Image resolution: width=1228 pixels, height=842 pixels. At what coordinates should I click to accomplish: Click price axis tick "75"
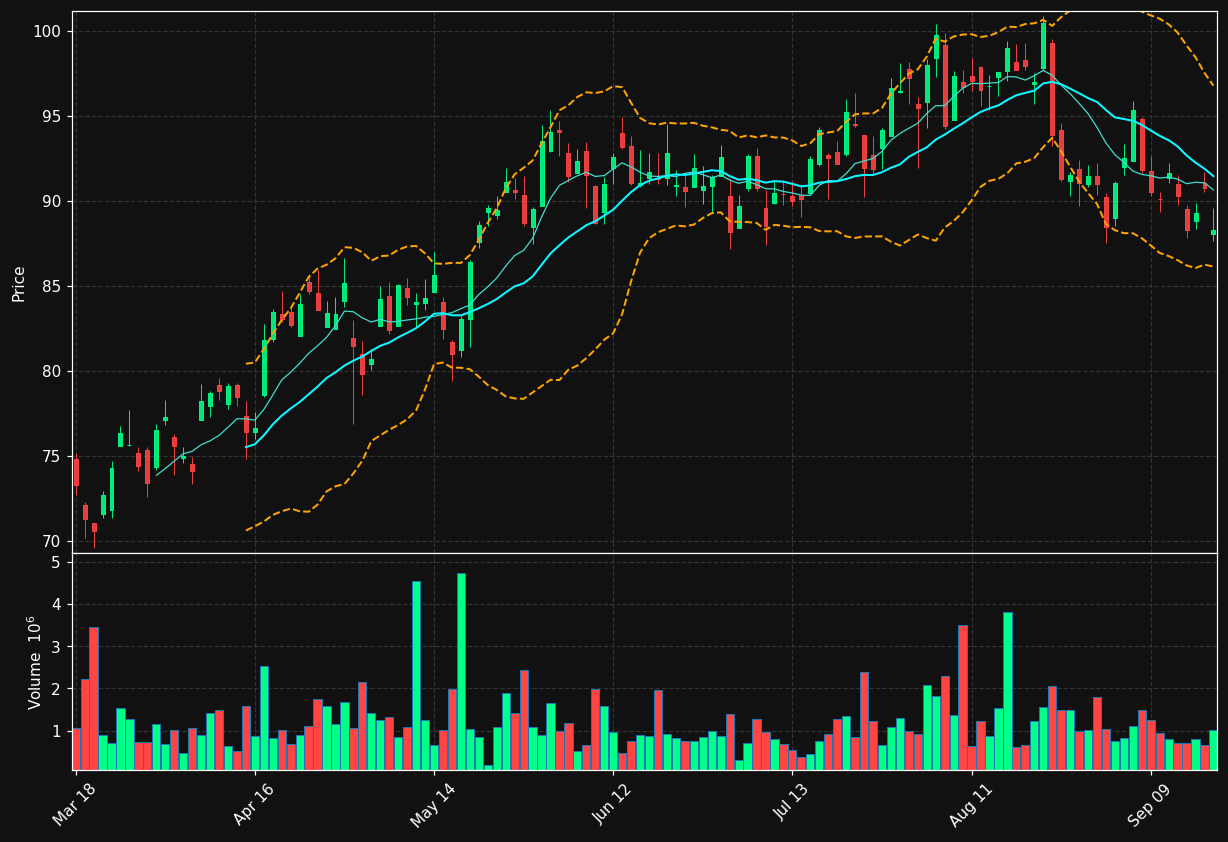tap(50, 457)
